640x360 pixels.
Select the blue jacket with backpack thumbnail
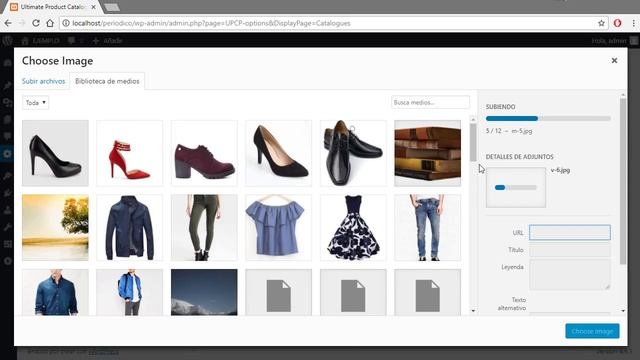129,292
